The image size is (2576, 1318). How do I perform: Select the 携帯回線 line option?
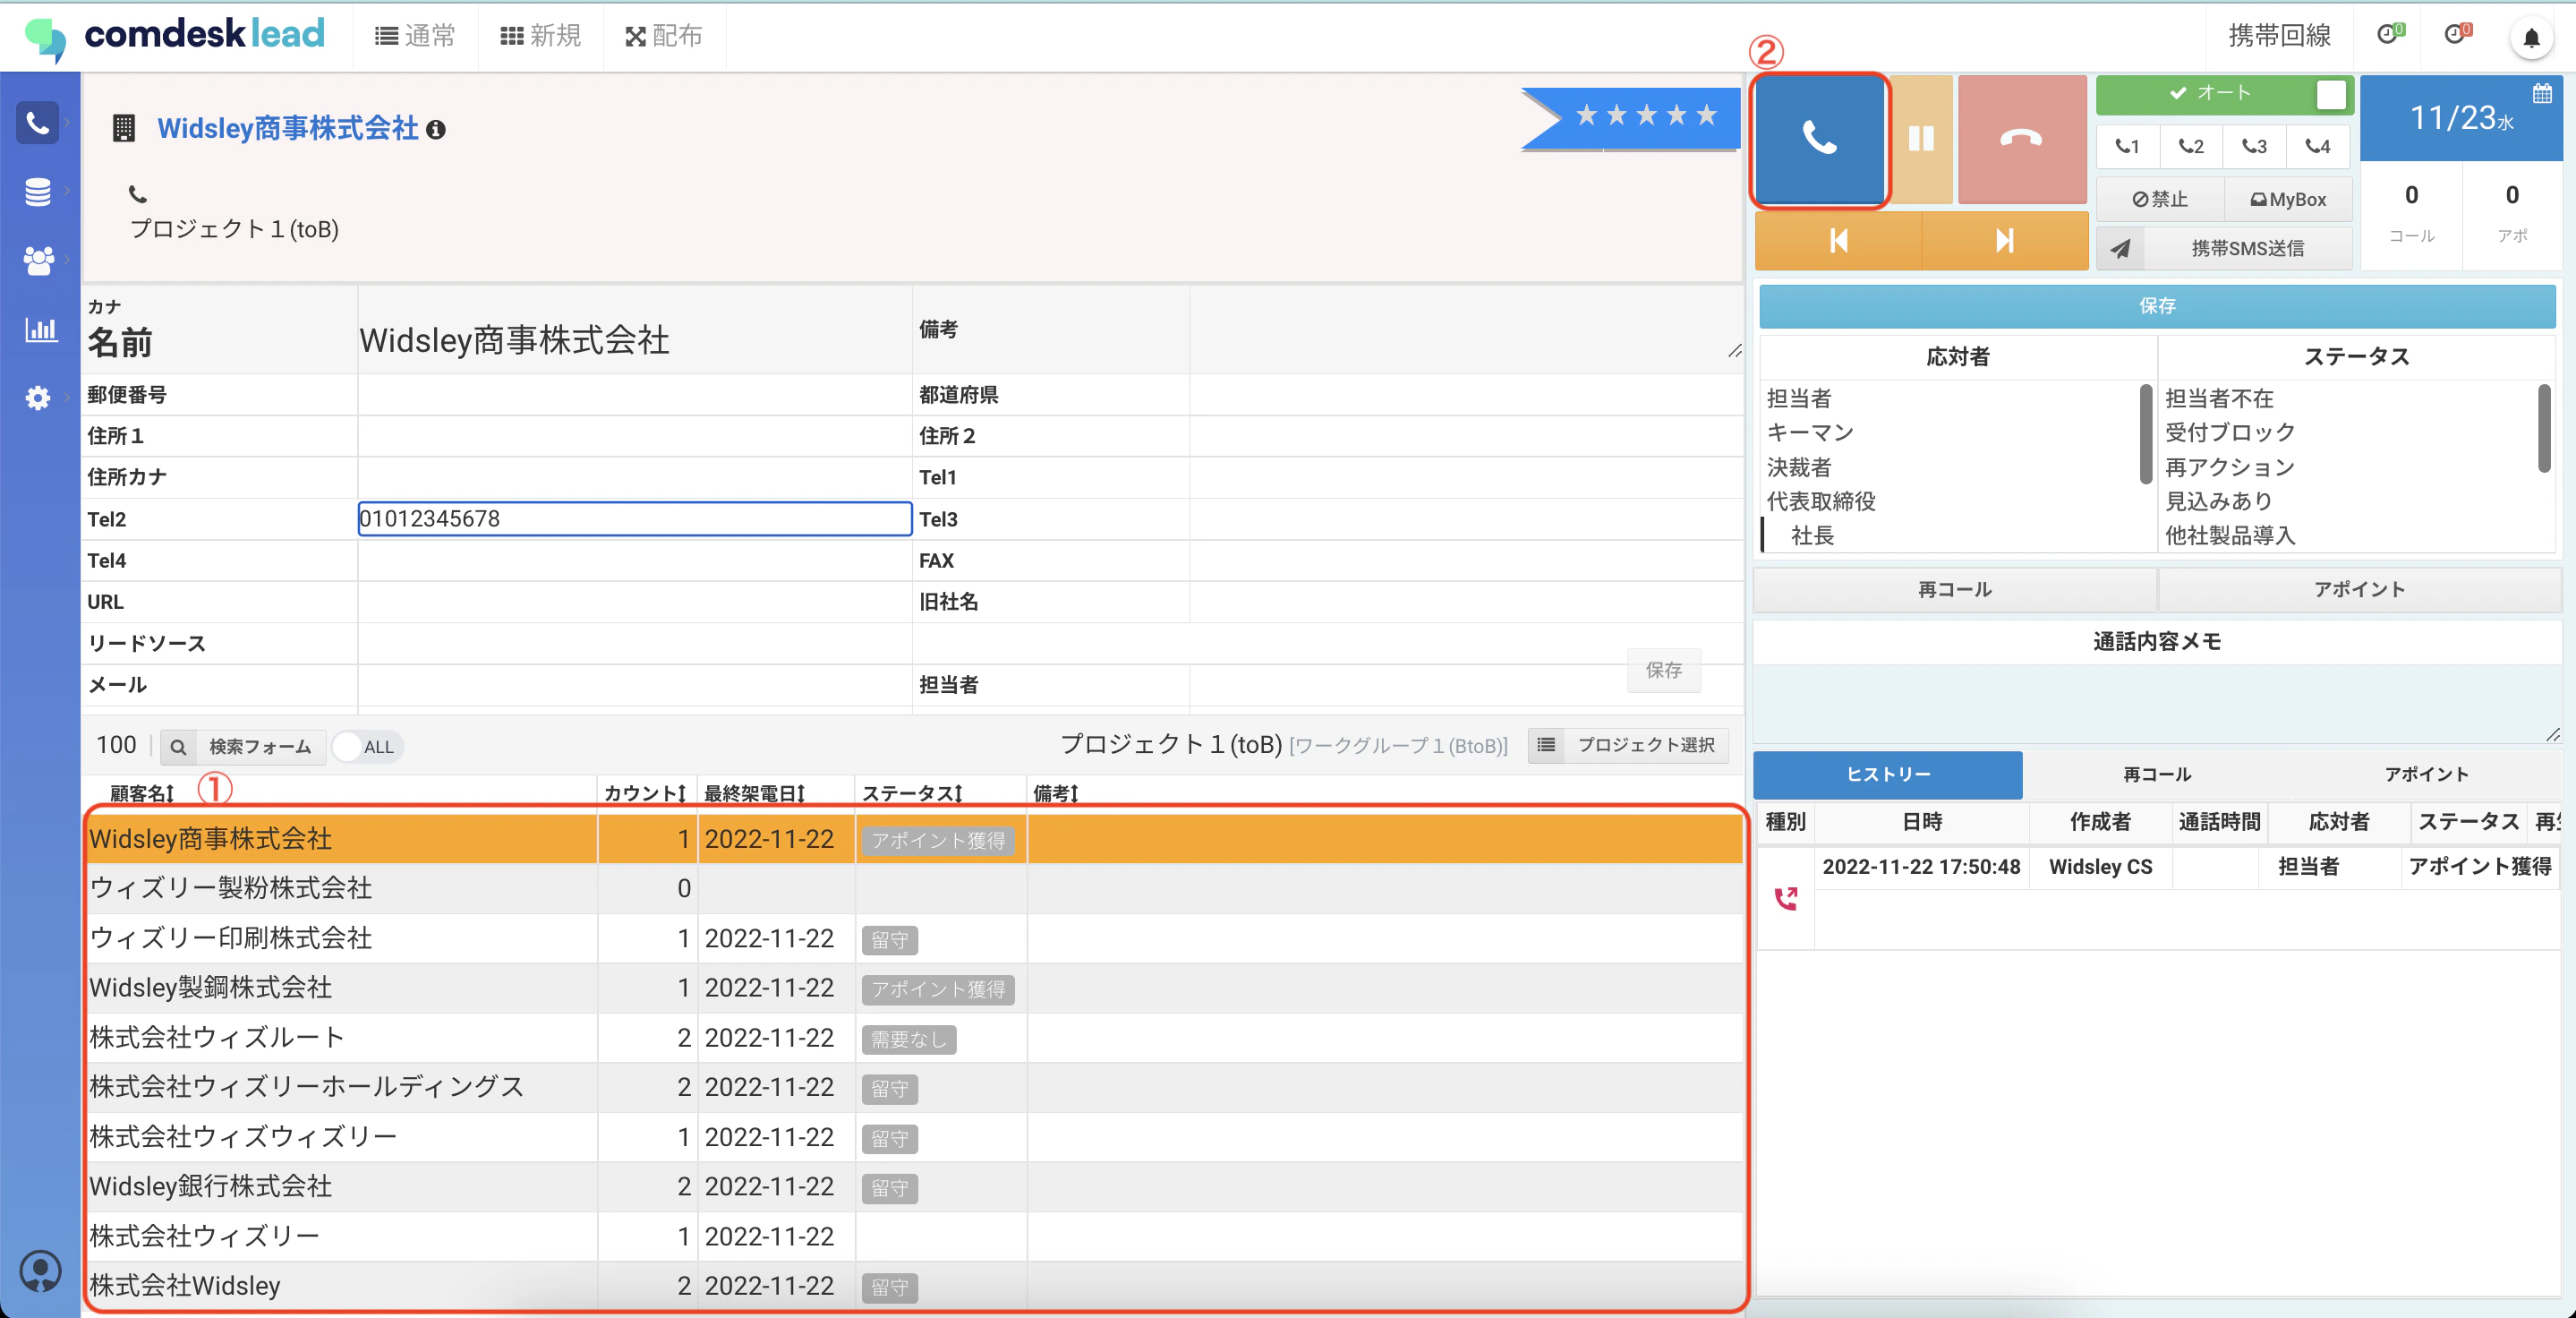pyautogui.click(x=2279, y=36)
